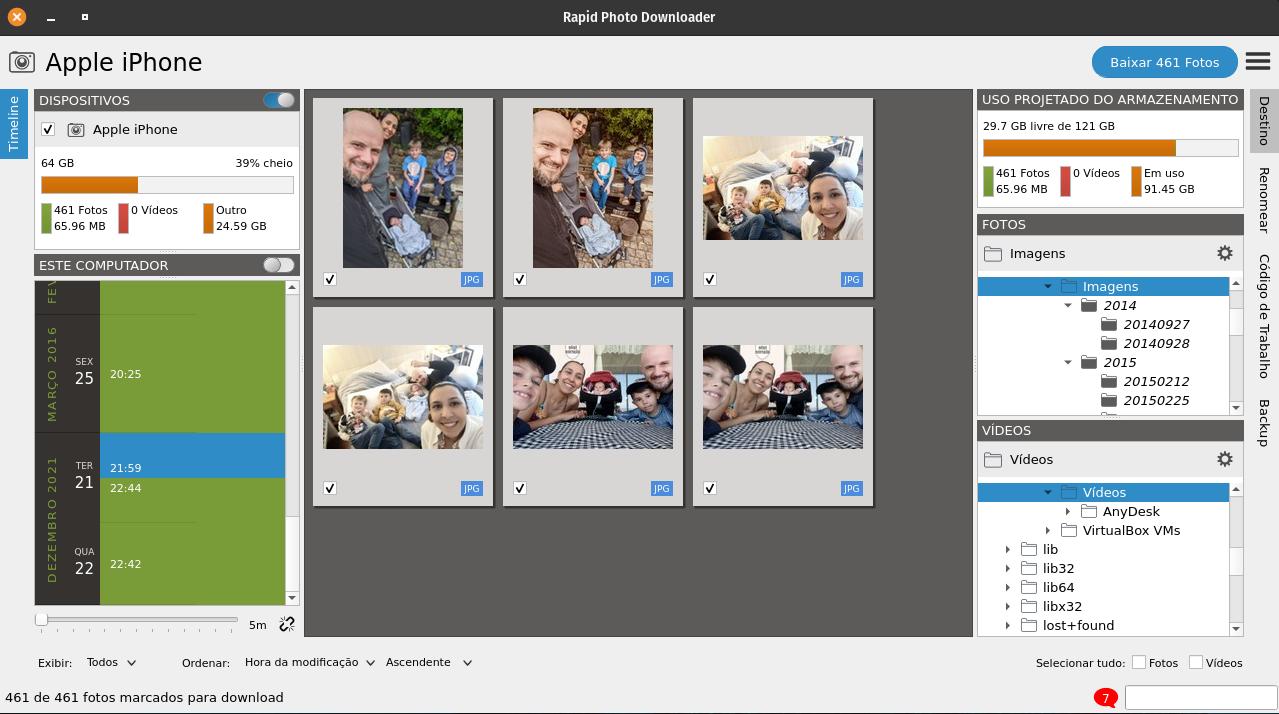Open Vídeos destination settings gear
Image resolution: width=1279 pixels, height=714 pixels.
[x=1224, y=459]
